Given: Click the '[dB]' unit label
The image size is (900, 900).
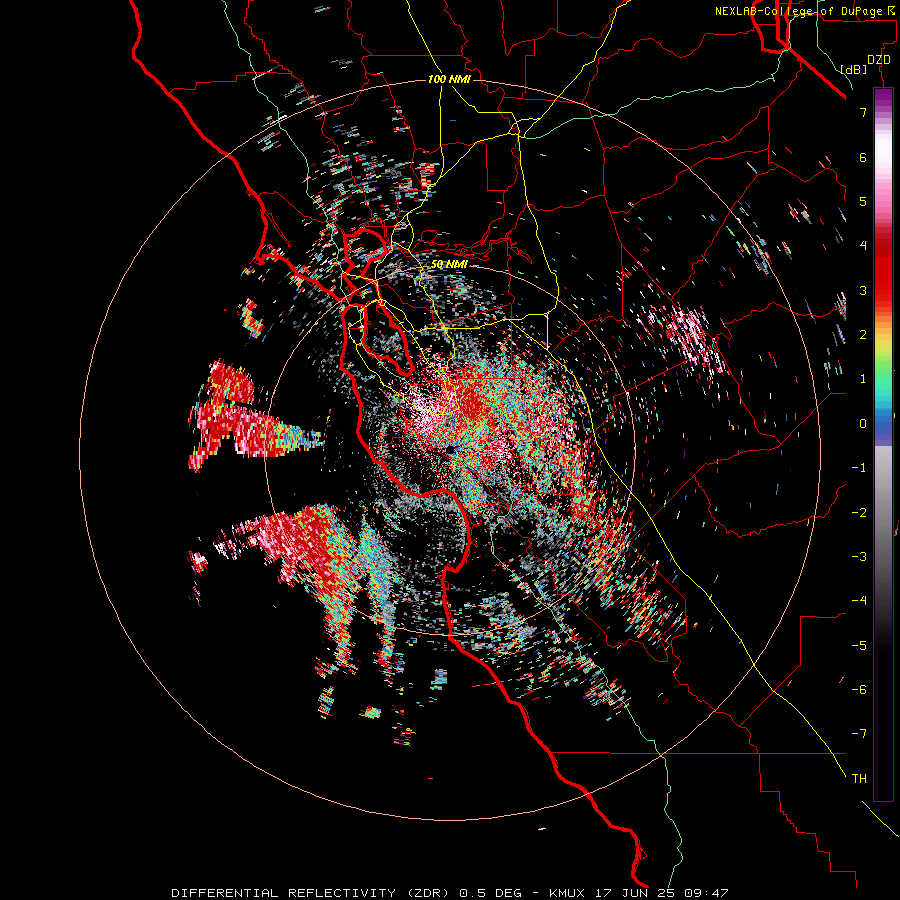Looking at the screenshot, I should pyautogui.click(x=854, y=70).
